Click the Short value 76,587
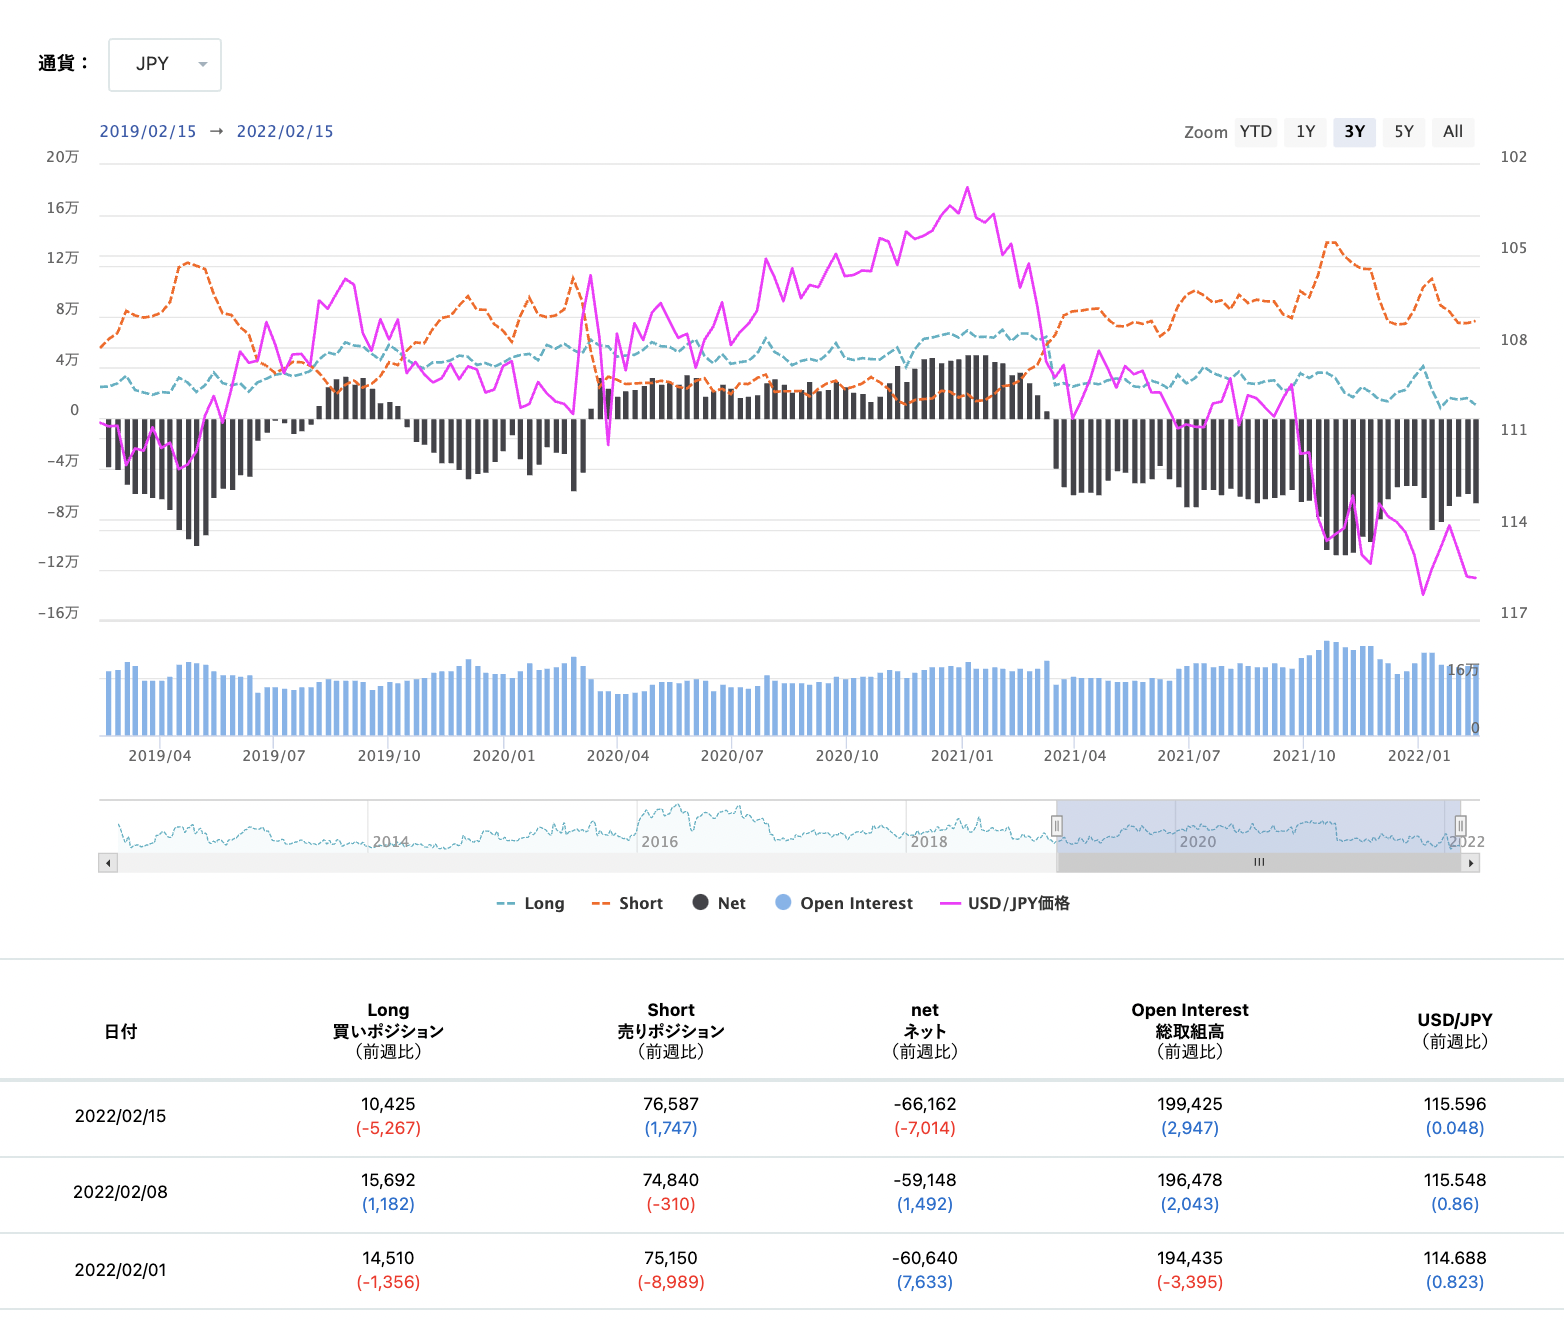This screenshot has height=1320, width=1564. [x=671, y=1104]
